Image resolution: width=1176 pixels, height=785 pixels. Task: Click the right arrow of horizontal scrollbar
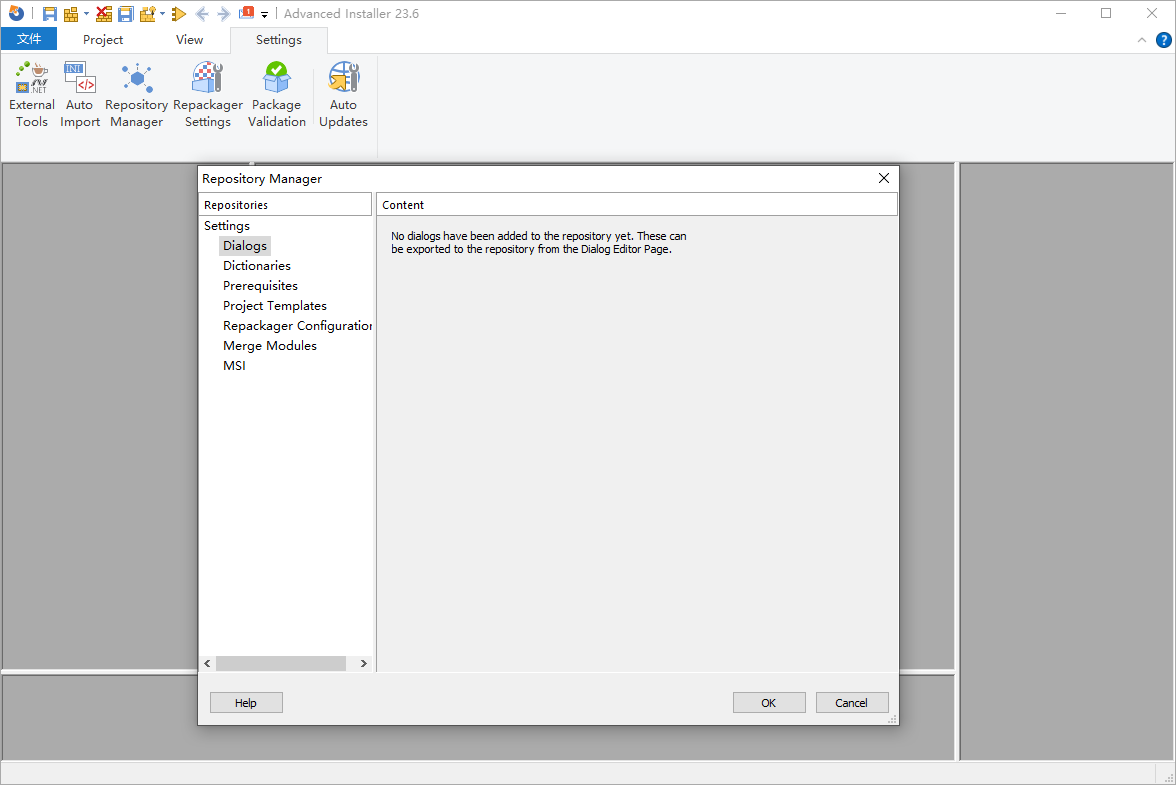coord(363,664)
